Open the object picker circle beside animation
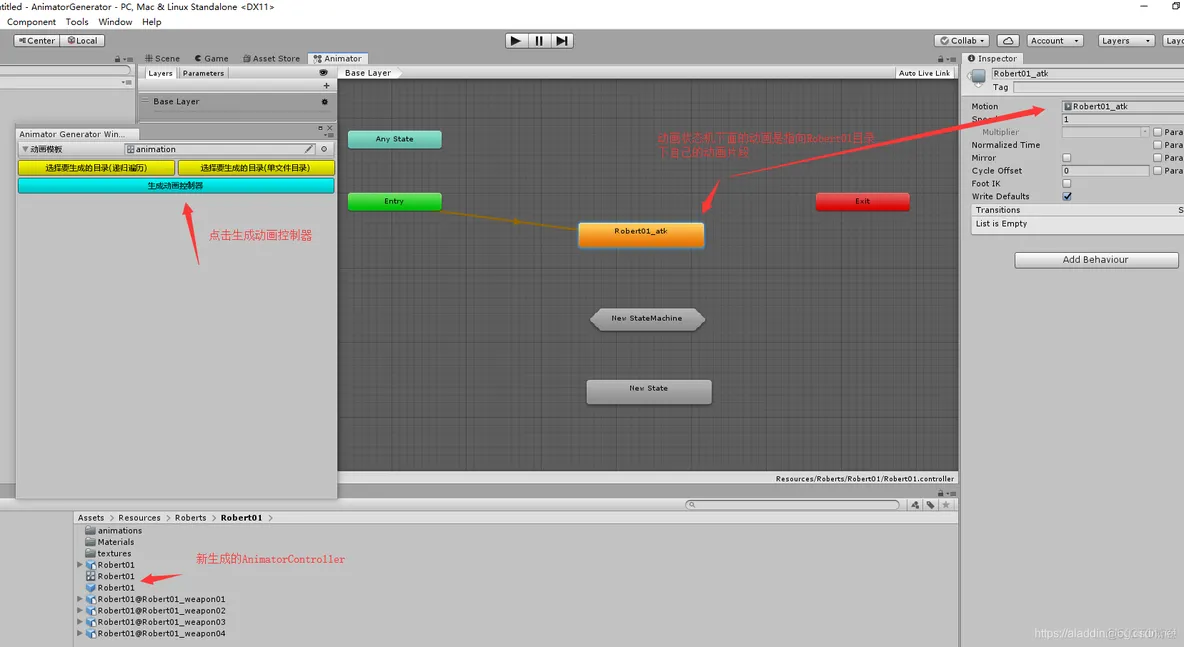 click(x=324, y=149)
